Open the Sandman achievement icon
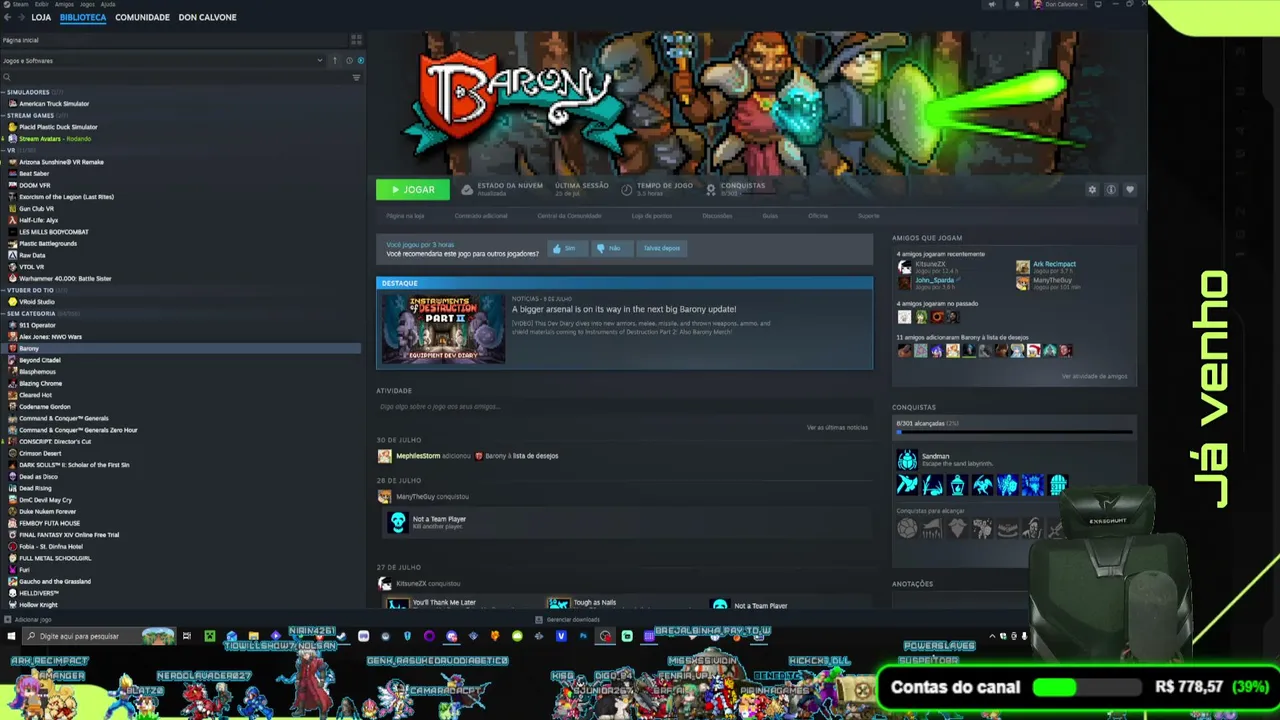 (x=907, y=460)
